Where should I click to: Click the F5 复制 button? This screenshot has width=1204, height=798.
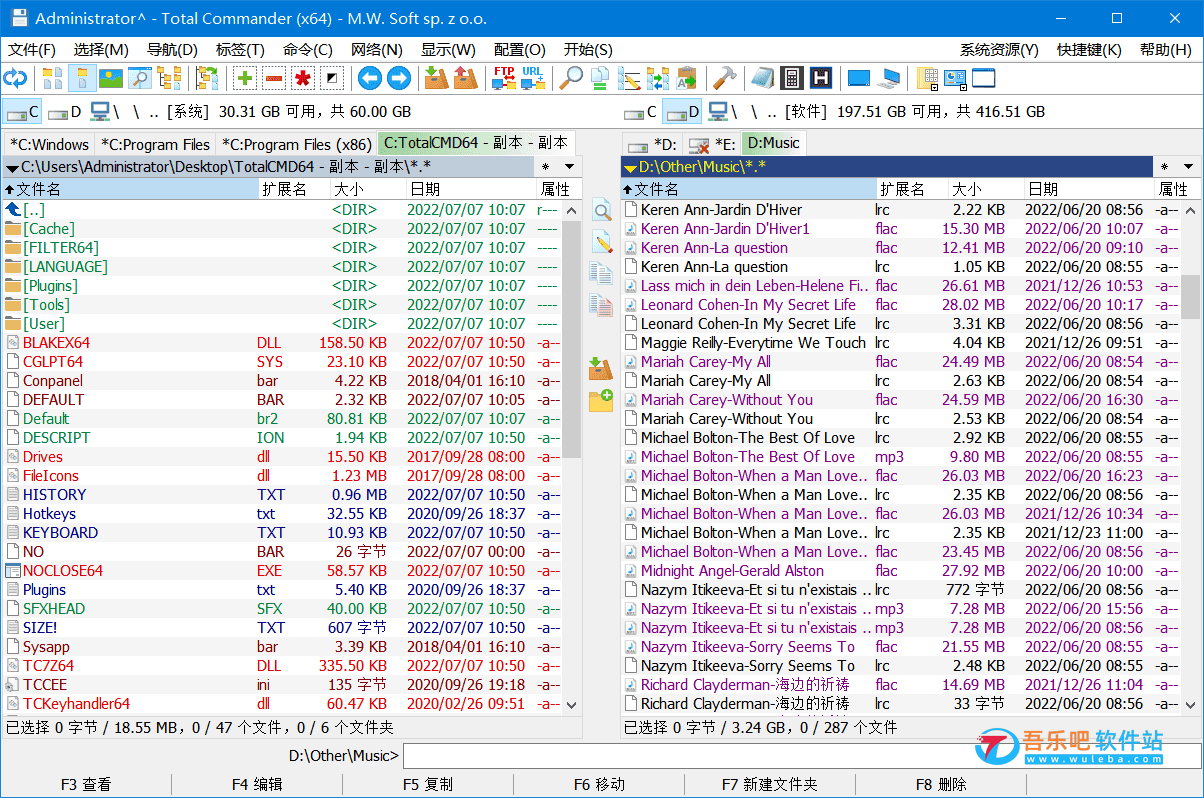tap(428, 785)
